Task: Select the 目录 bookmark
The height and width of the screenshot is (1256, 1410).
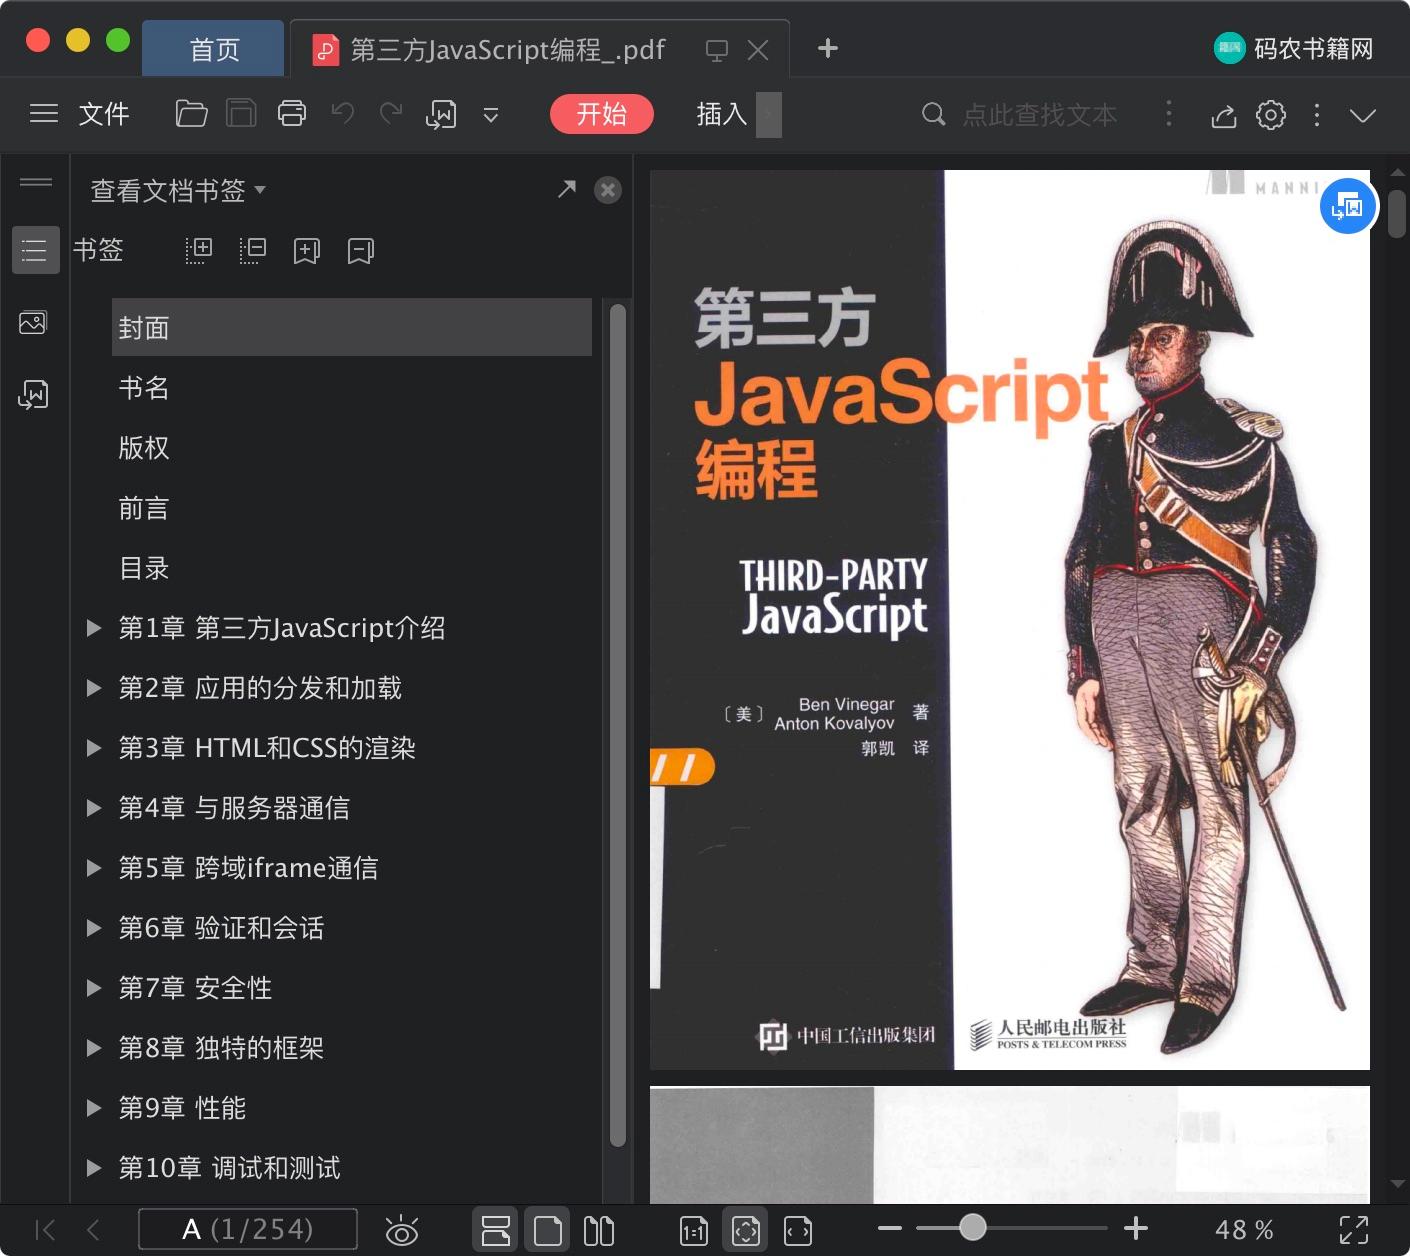Action: 144,568
